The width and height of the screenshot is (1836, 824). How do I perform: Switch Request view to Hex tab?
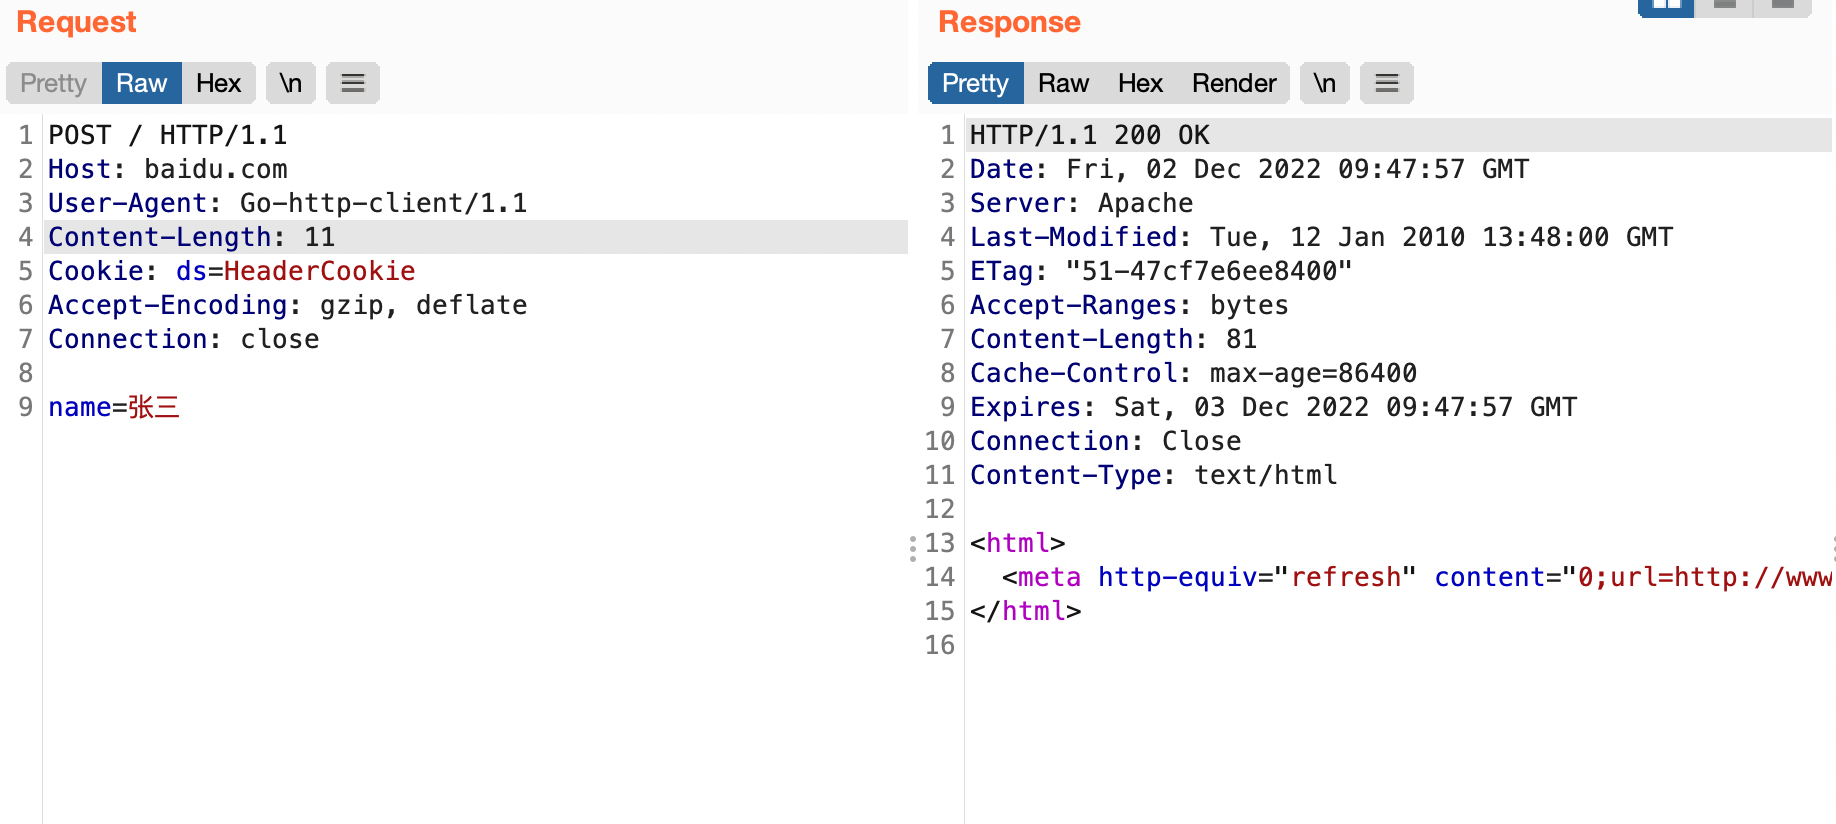219,83
